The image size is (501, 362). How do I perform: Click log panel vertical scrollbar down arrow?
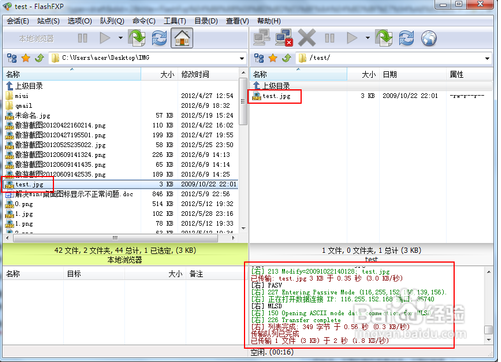(x=489, y=340)
